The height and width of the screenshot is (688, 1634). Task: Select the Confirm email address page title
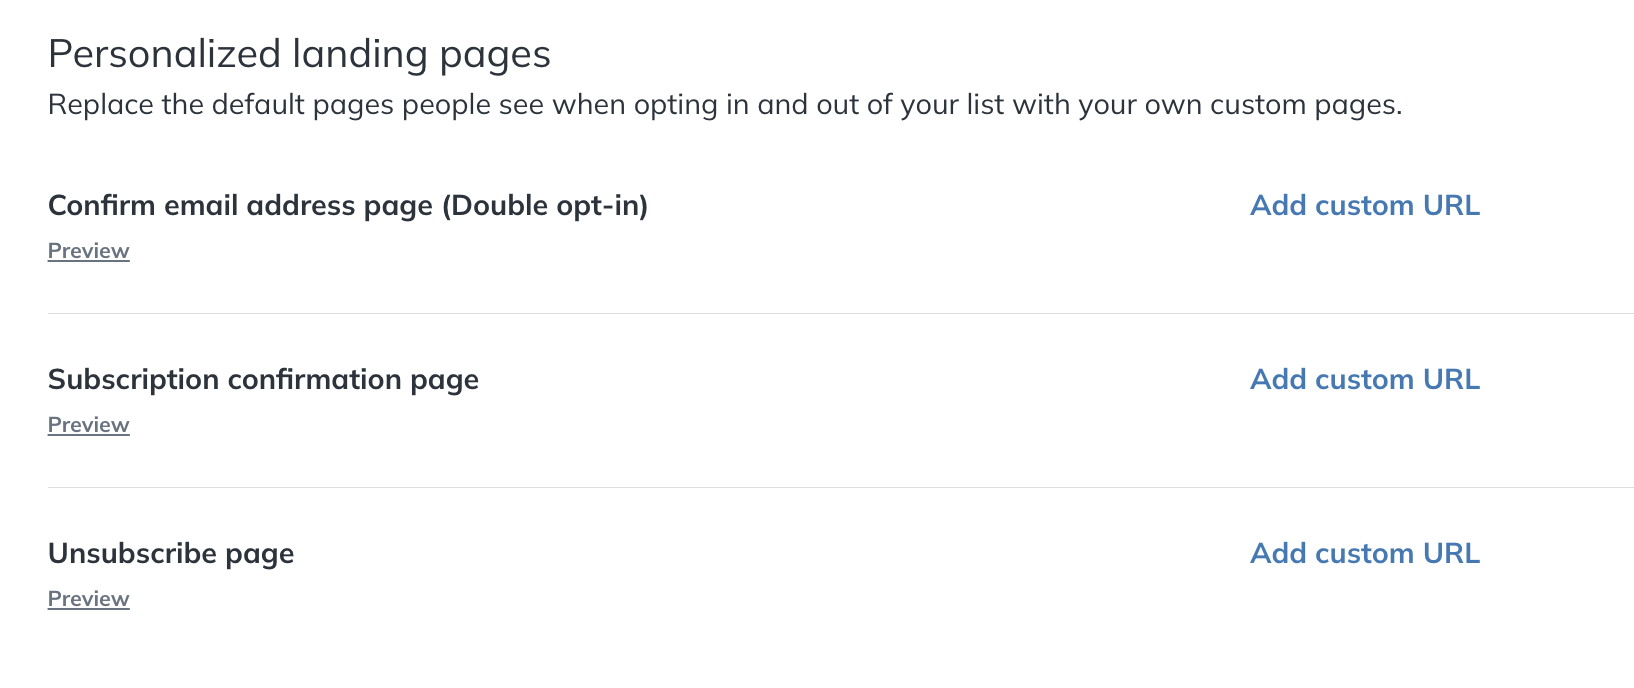(240, 206)
